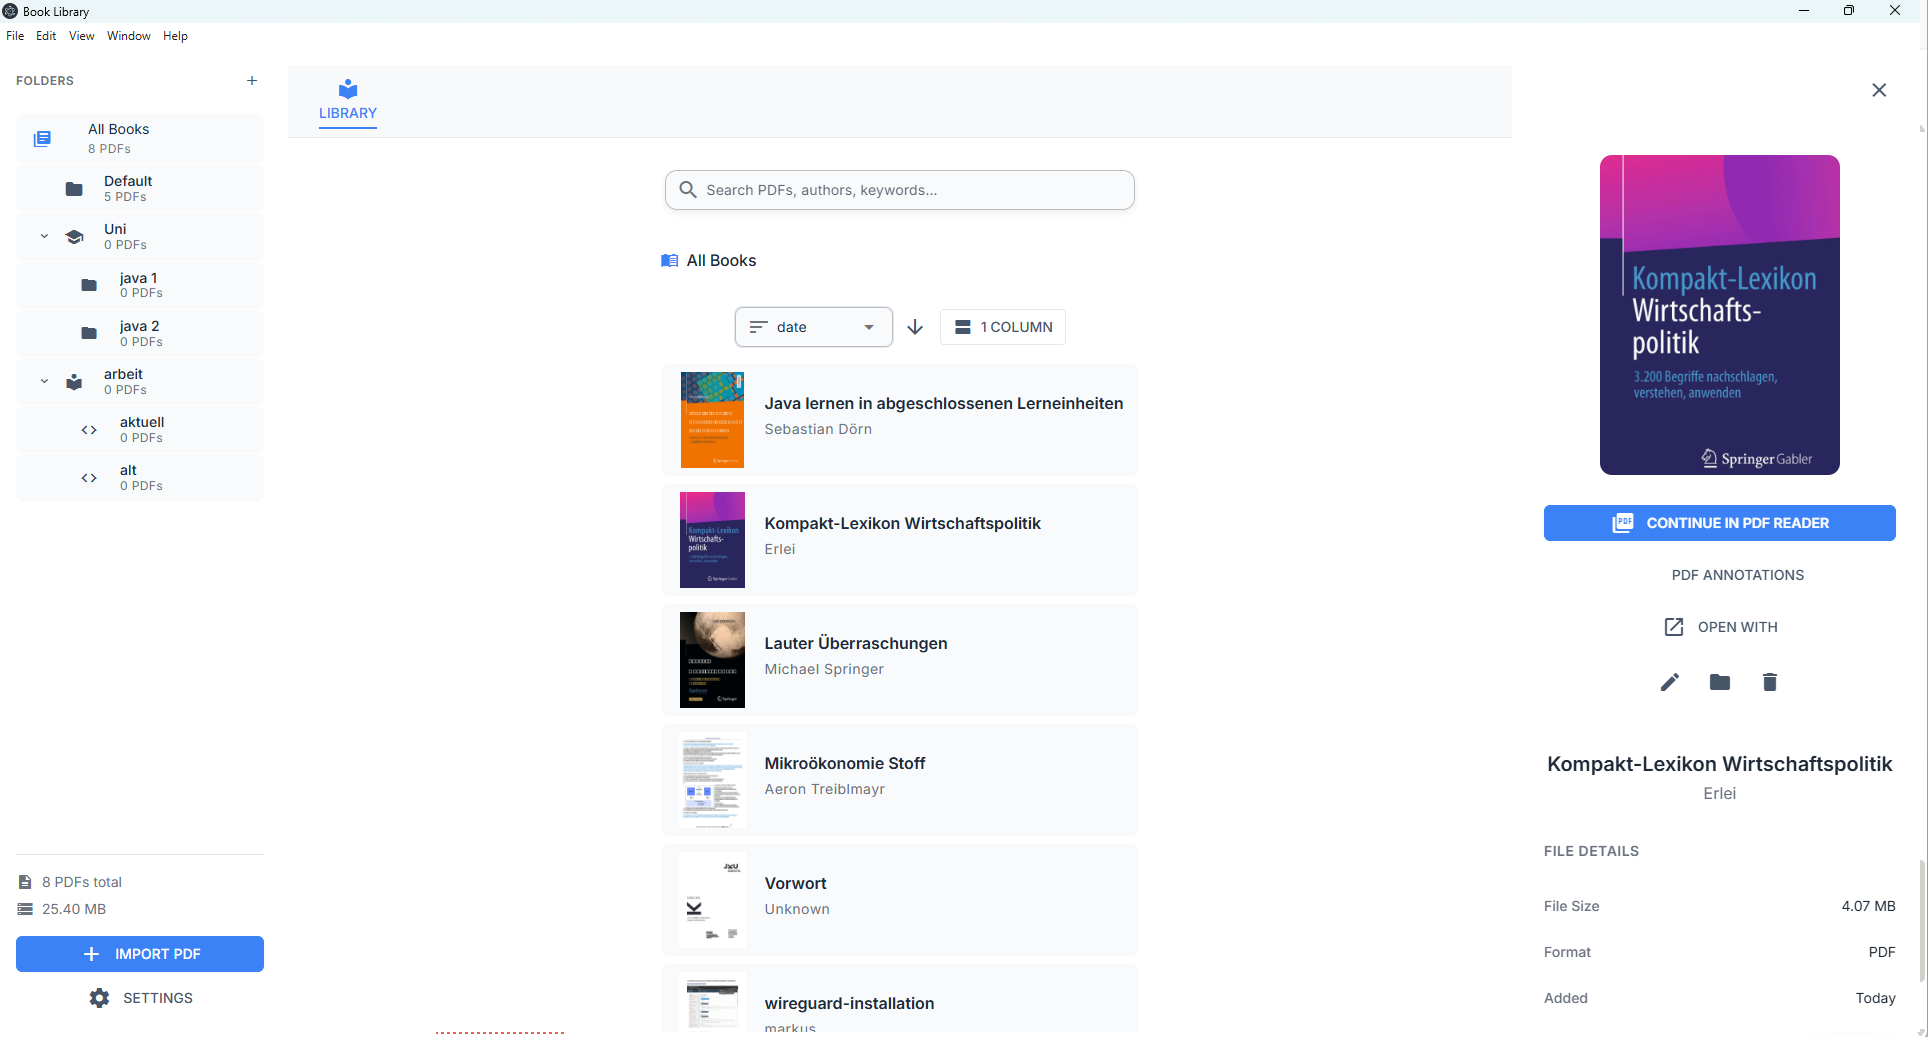The width and height of the screenshot is (1928, 1037).
Task: Open the date sorting dropdown
Action: [812, 326]
